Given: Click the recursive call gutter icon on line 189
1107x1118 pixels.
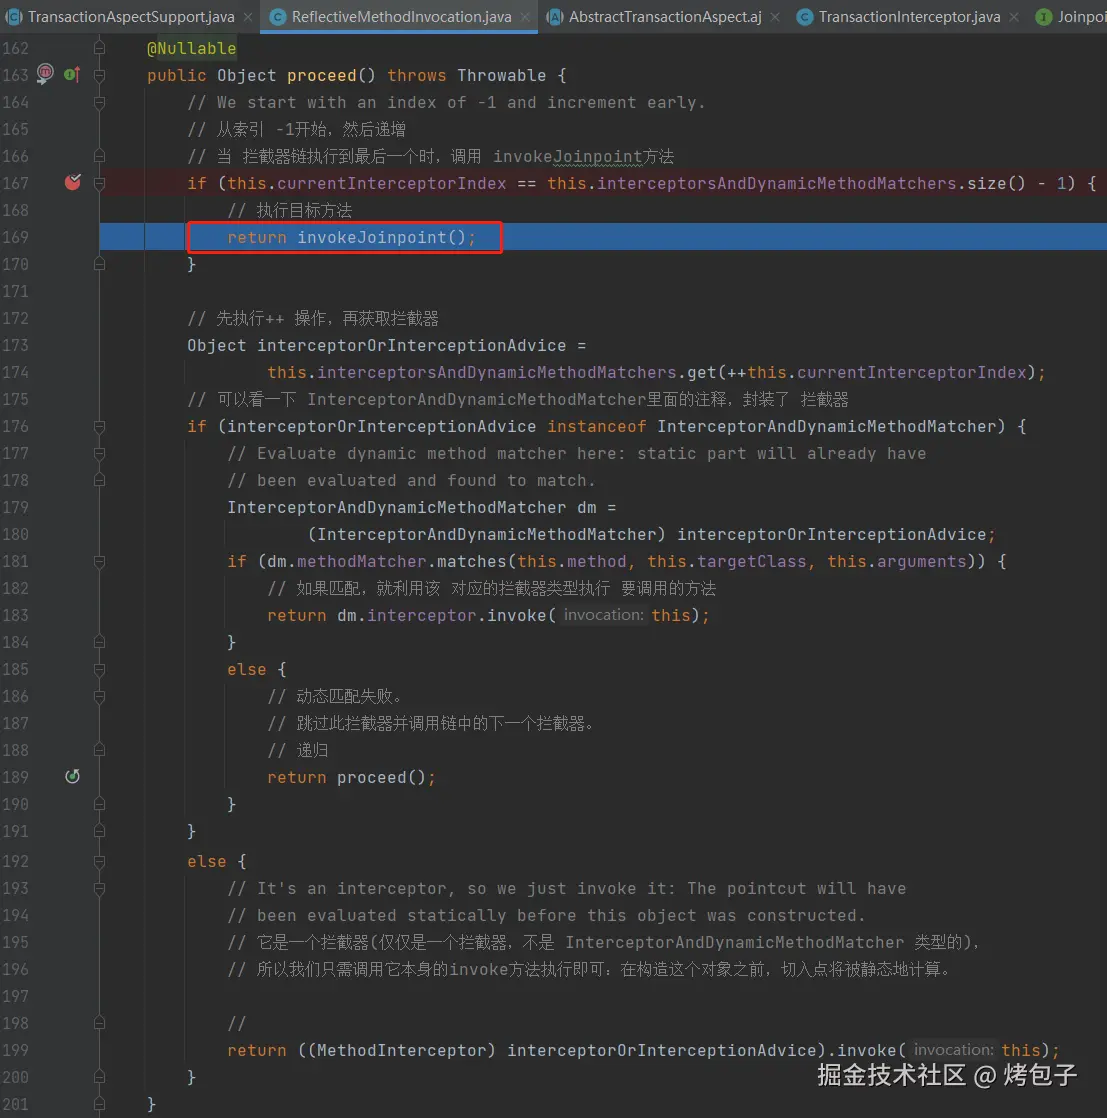Looking at the screenshot, I should tap(72, 776).
